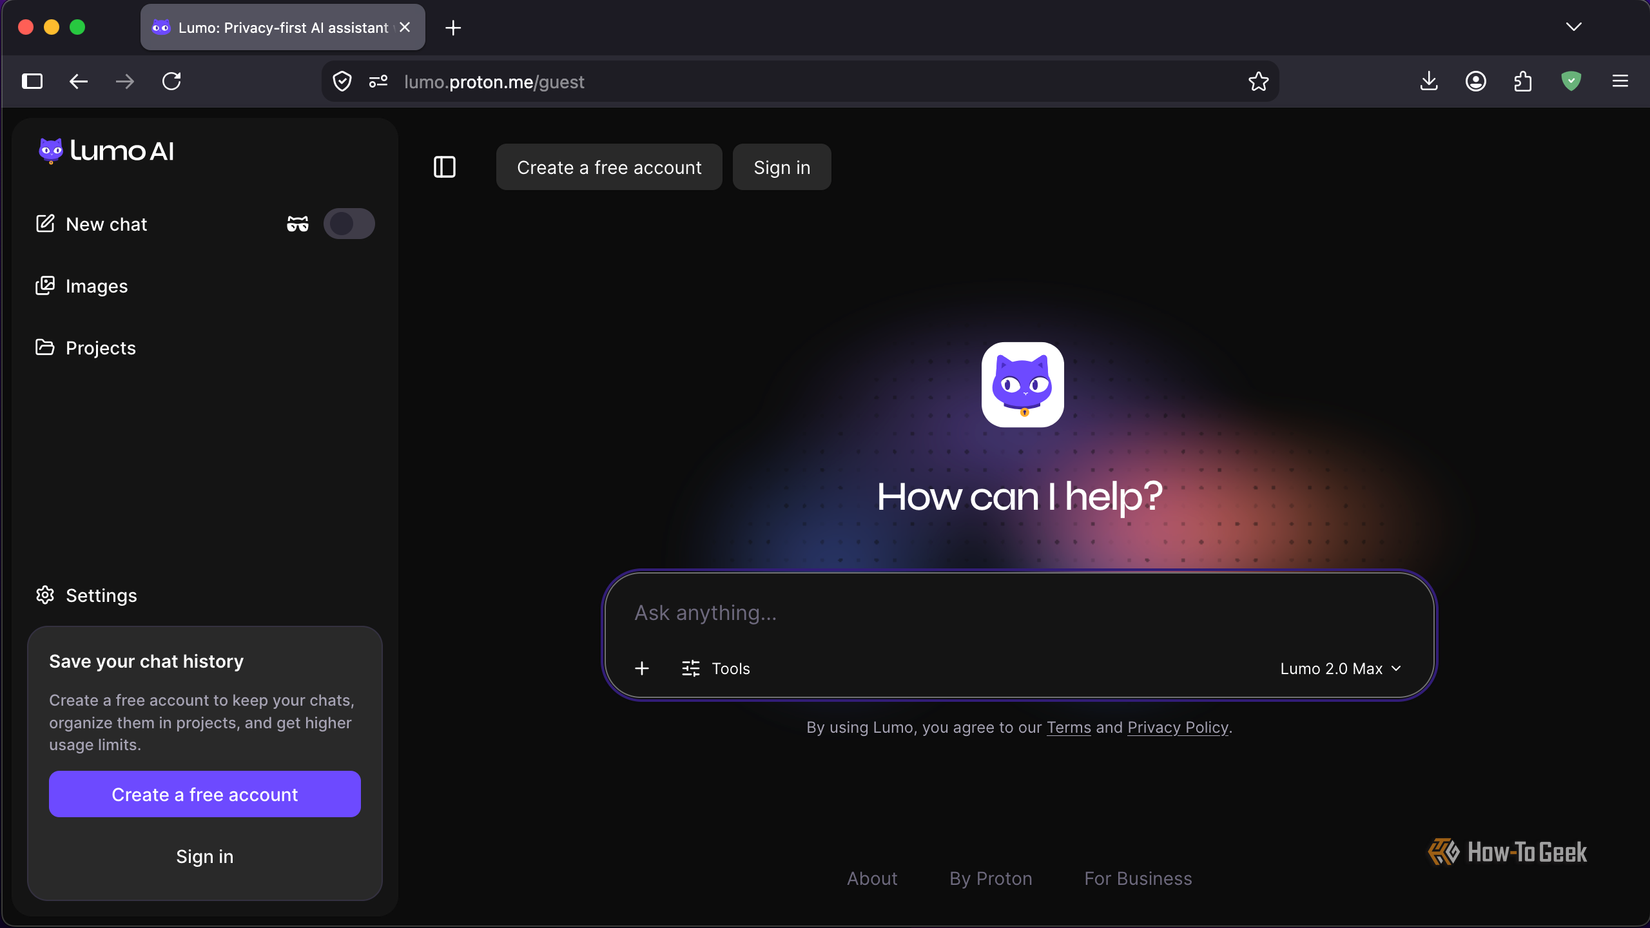Image resolution: width=1650 pixels, height=928 pixels.
Task: Open the browser downloads panel
Action: [1429, 81]
